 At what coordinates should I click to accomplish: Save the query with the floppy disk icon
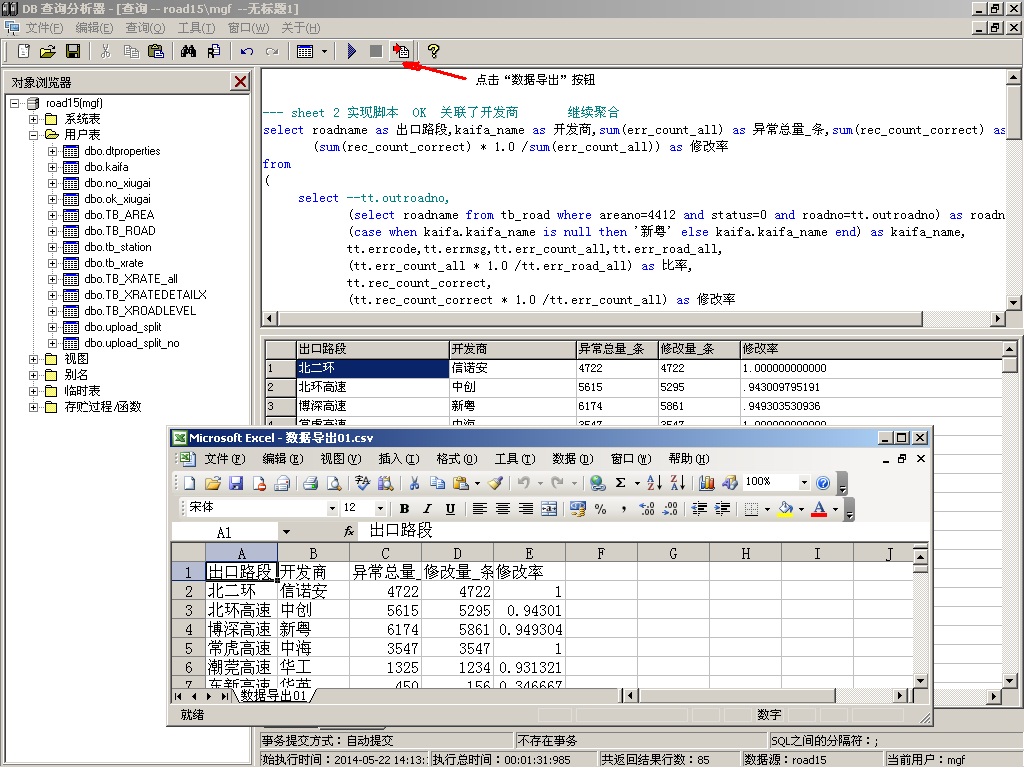tap(72, 51)
